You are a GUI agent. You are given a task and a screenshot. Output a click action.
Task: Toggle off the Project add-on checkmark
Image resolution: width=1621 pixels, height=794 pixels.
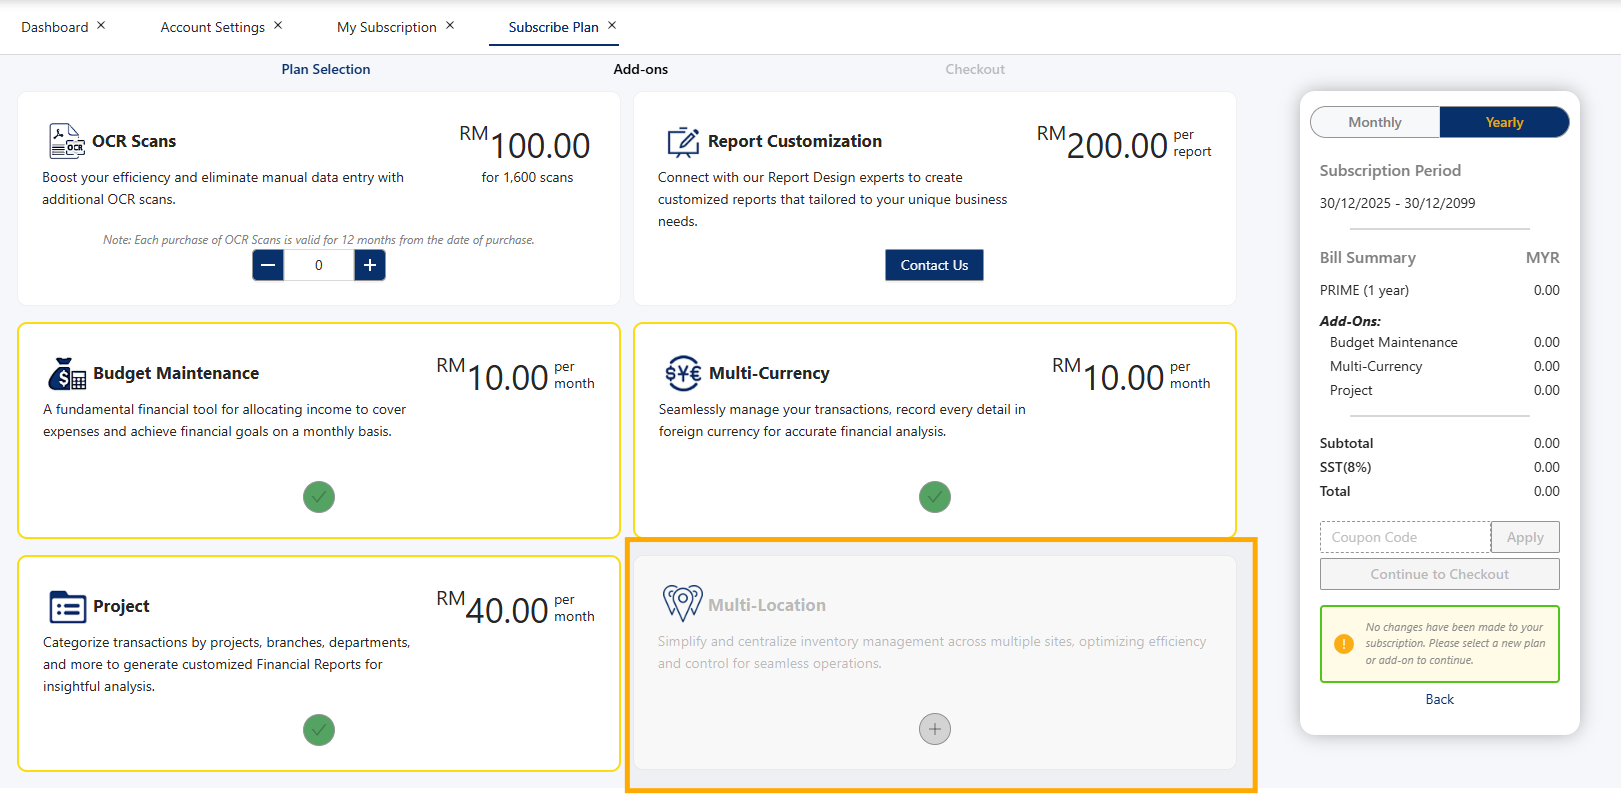[x=319, y=730]
